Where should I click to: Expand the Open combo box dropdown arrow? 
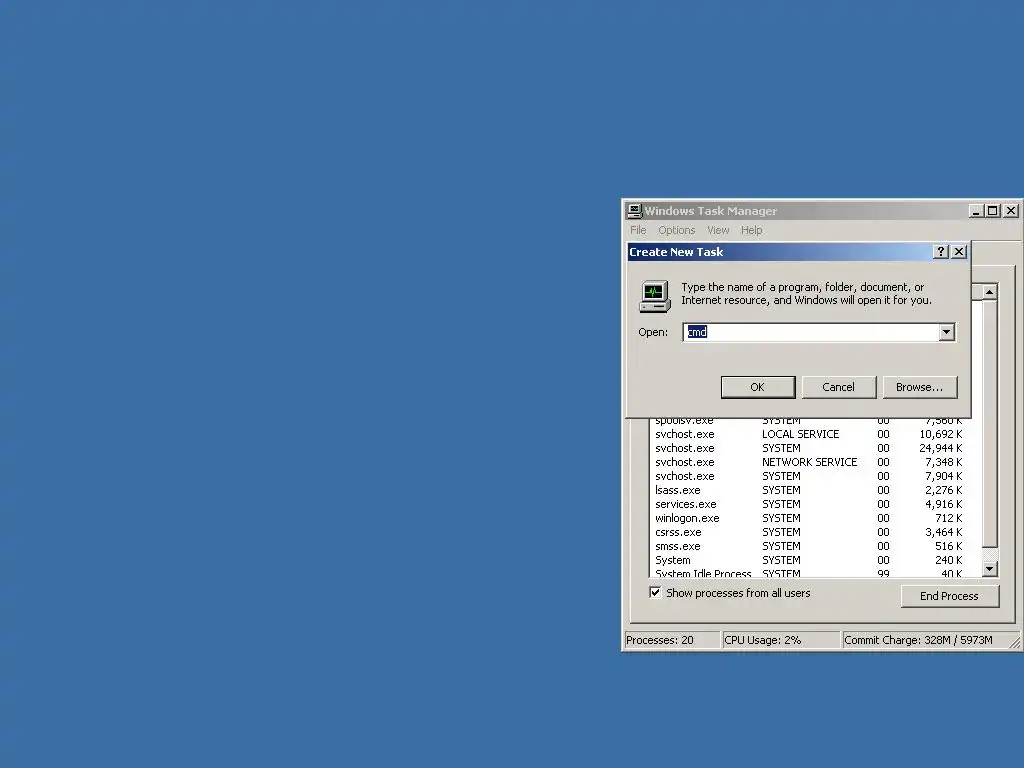pyautogui.click(x=946, y=332)
